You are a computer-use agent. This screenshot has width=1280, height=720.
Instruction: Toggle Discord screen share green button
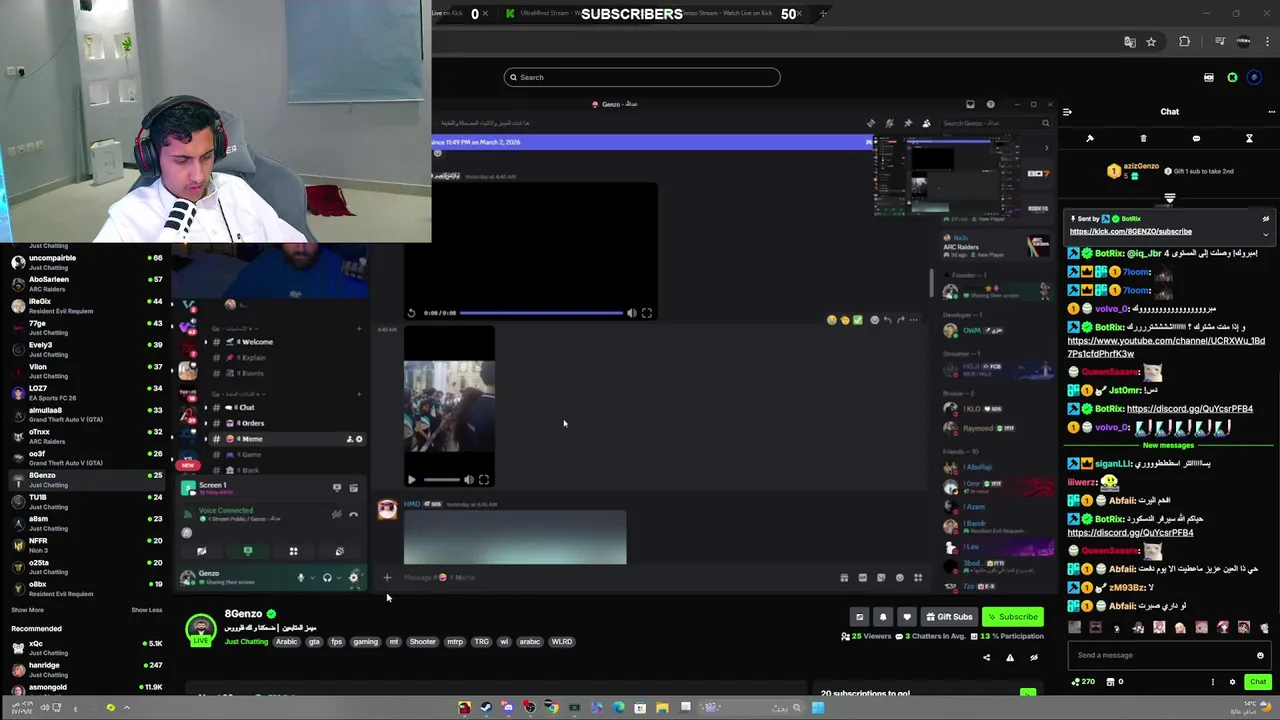tap(248, 551)
